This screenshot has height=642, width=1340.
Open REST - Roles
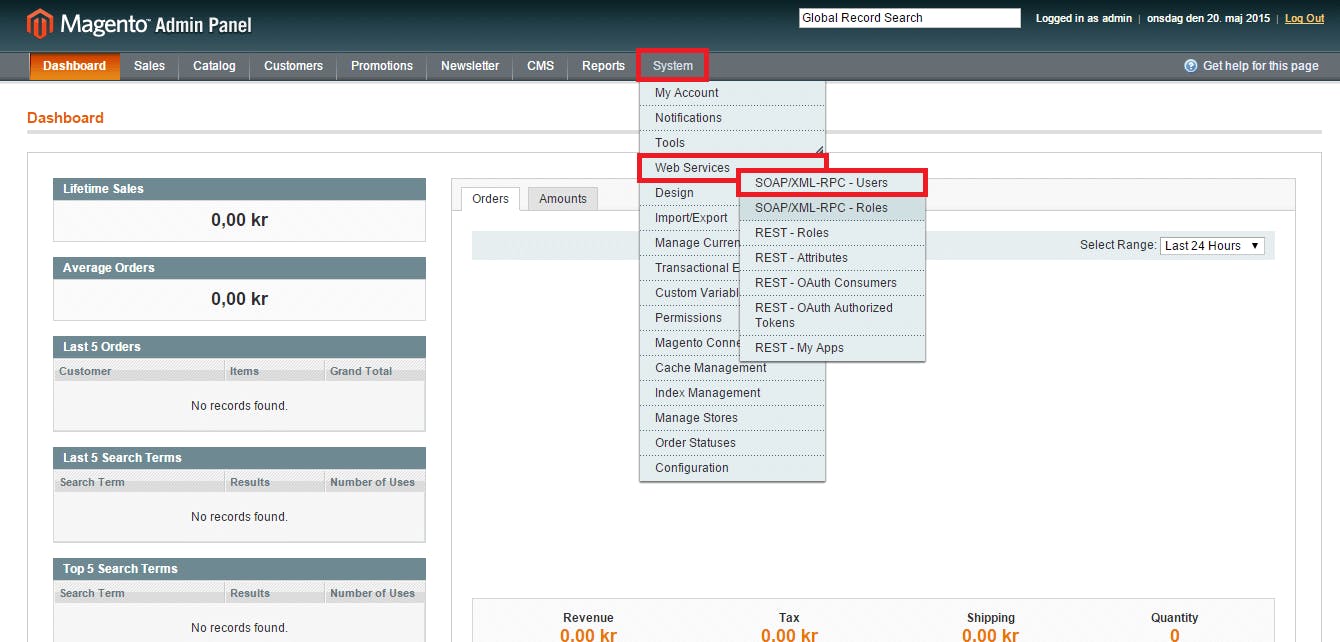[x=833, y=233]
